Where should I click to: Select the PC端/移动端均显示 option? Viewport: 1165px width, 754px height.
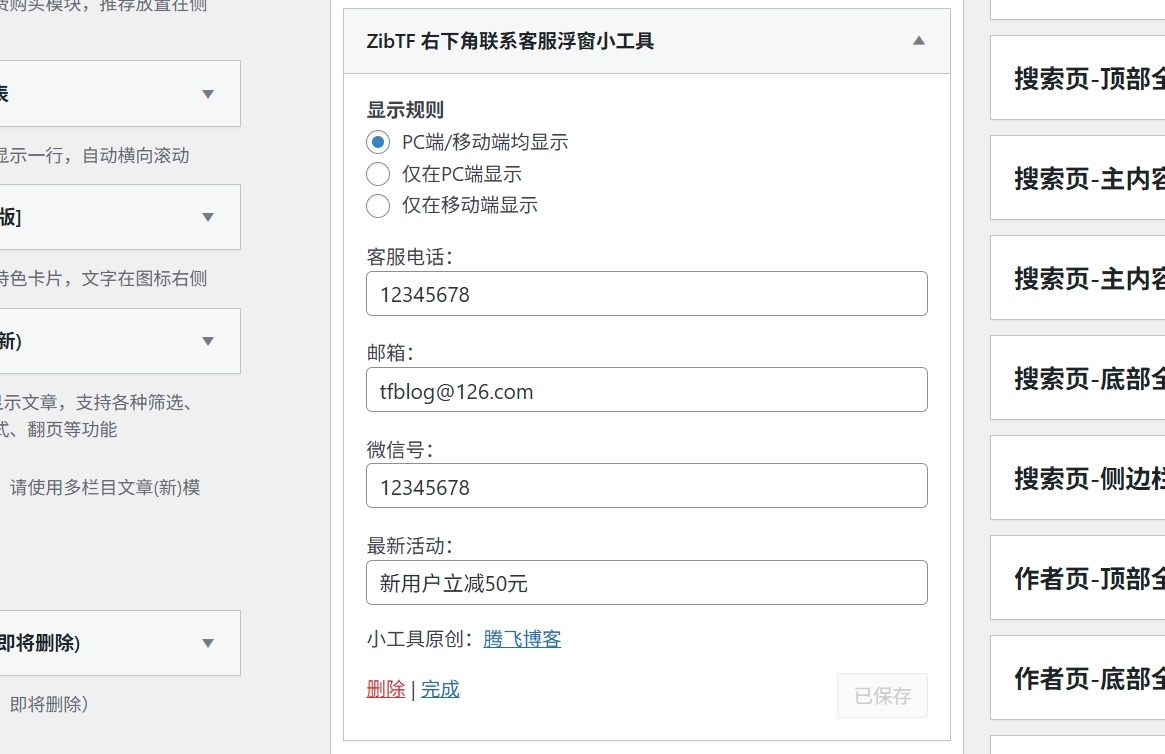(x=378, y=141)
